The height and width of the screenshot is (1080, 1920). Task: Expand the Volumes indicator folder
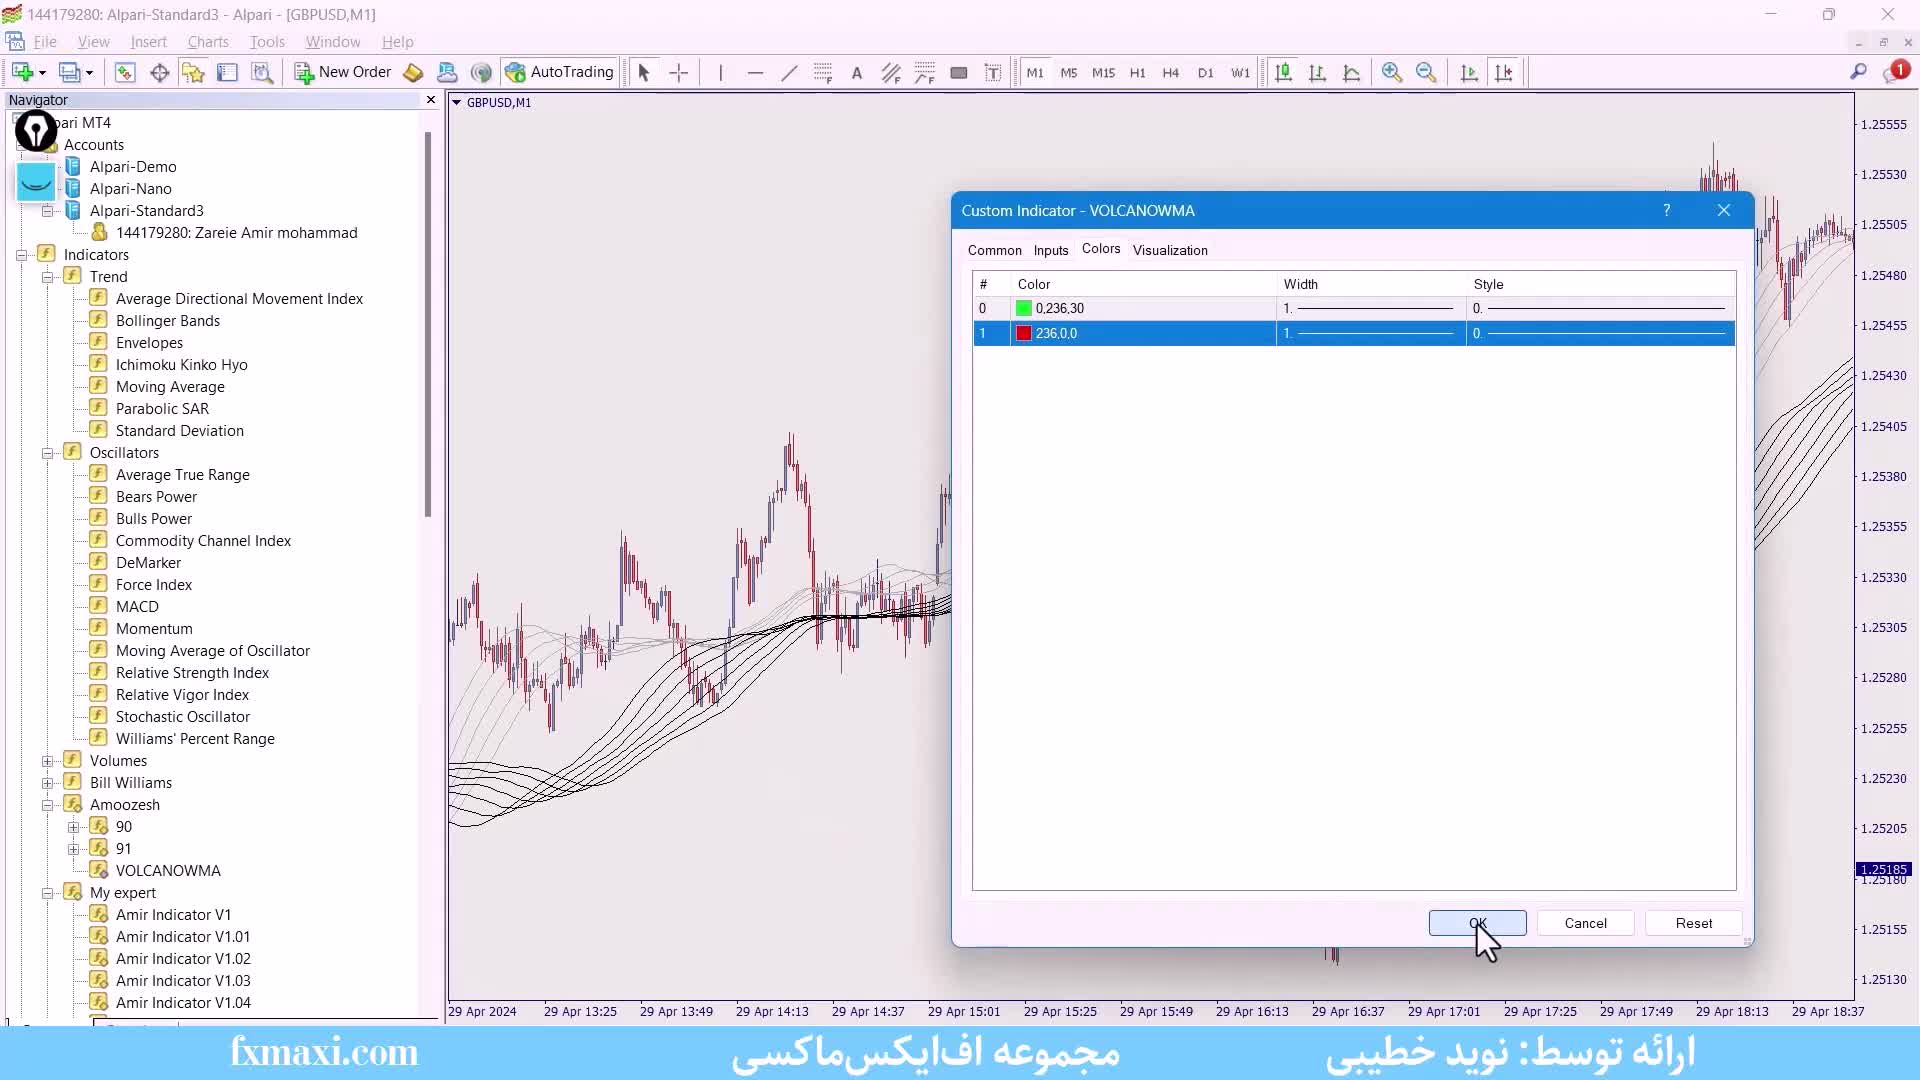pyautogui.click(x=47, y=761)
